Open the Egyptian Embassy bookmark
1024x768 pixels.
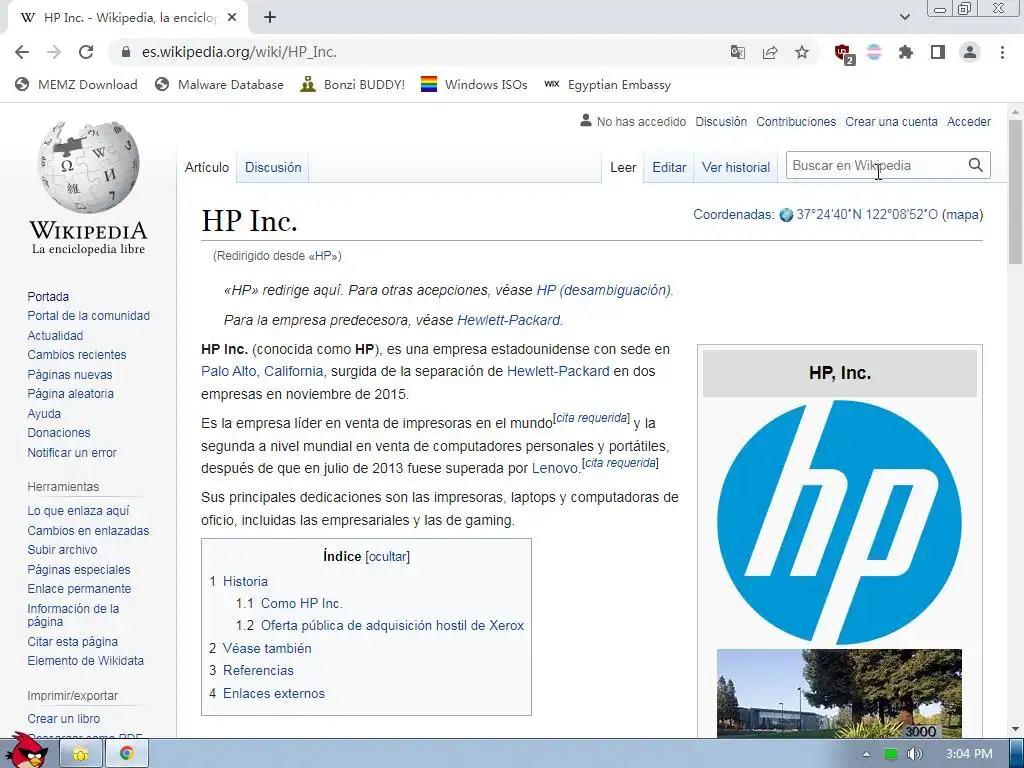click(x=607, y=85)
